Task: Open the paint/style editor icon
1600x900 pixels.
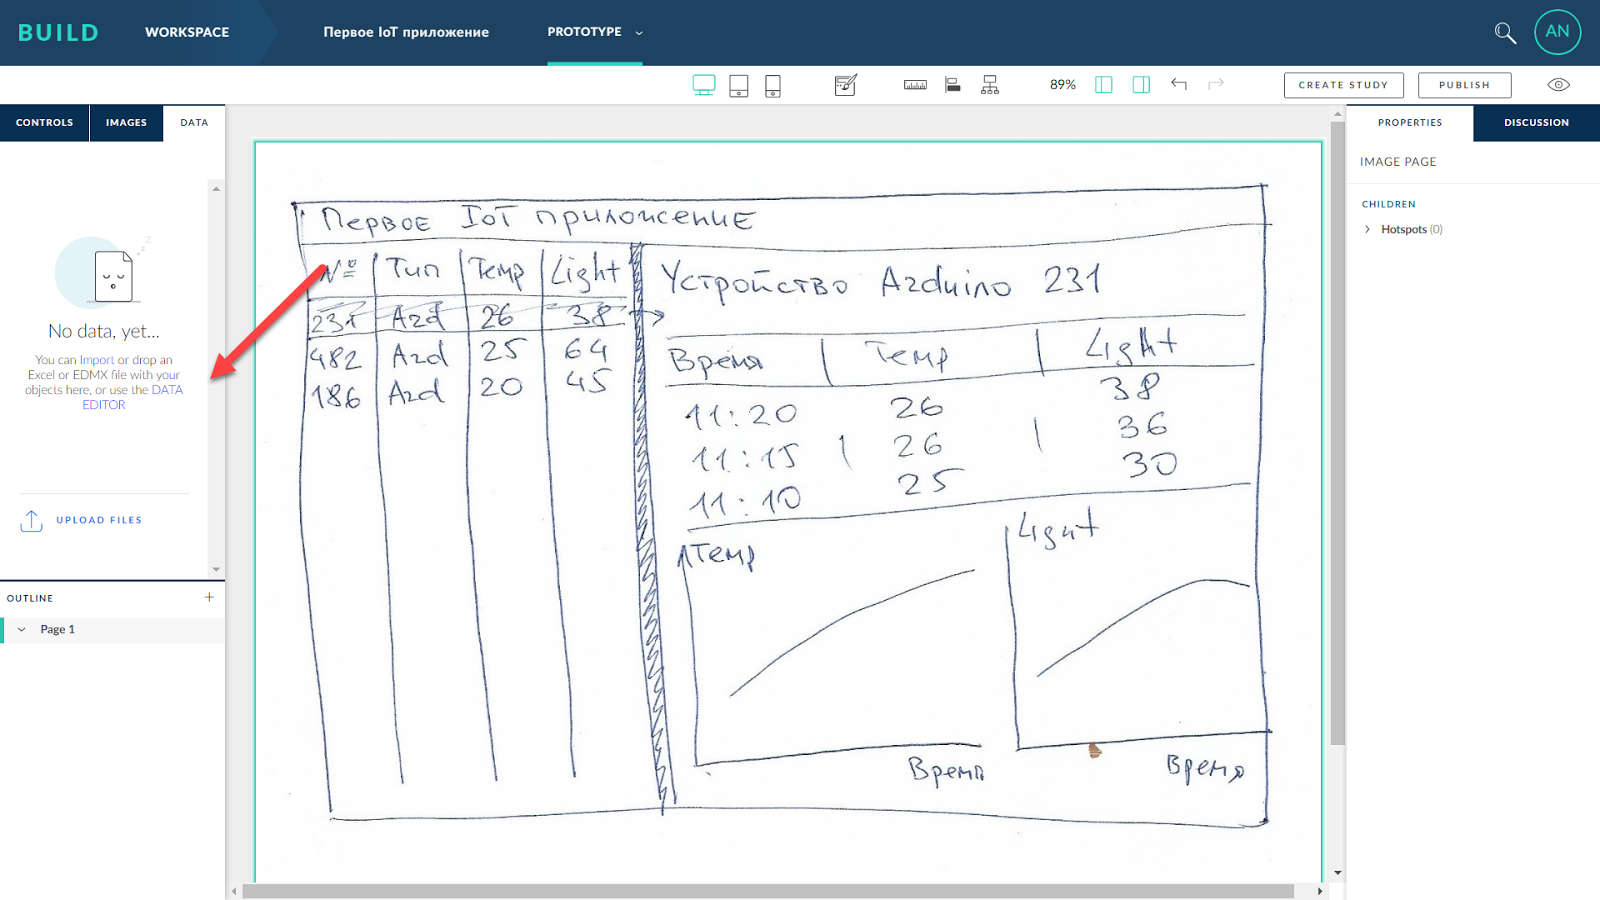Action: pos(844,85)
